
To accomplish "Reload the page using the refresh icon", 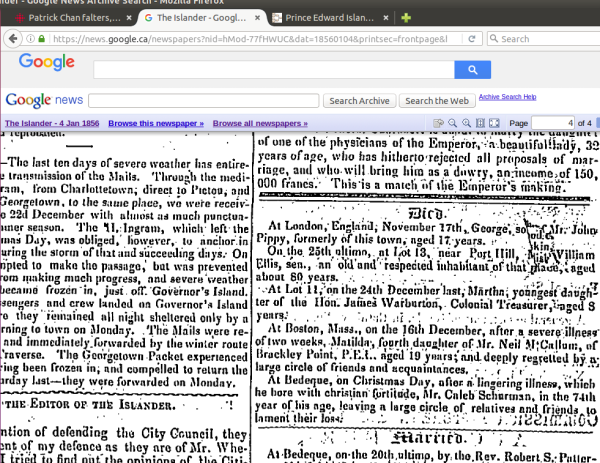I will (x=472, y=39).
